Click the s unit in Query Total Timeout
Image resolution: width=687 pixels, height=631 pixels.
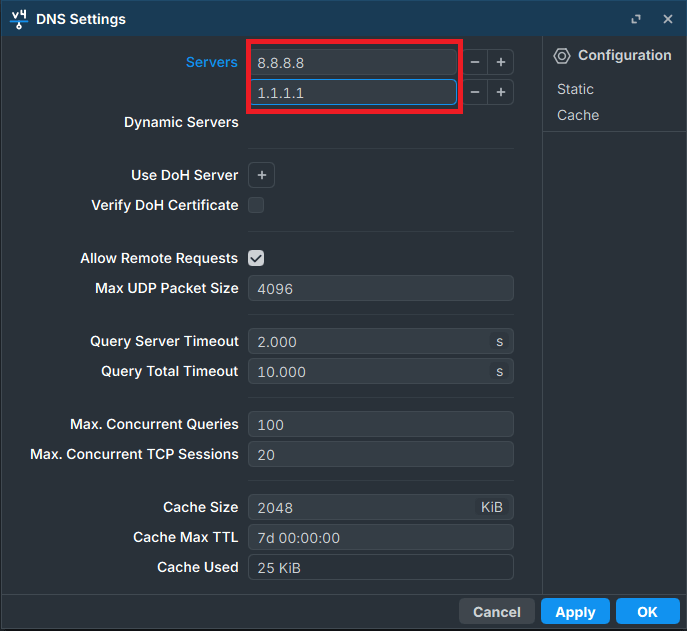click(499, 371)
